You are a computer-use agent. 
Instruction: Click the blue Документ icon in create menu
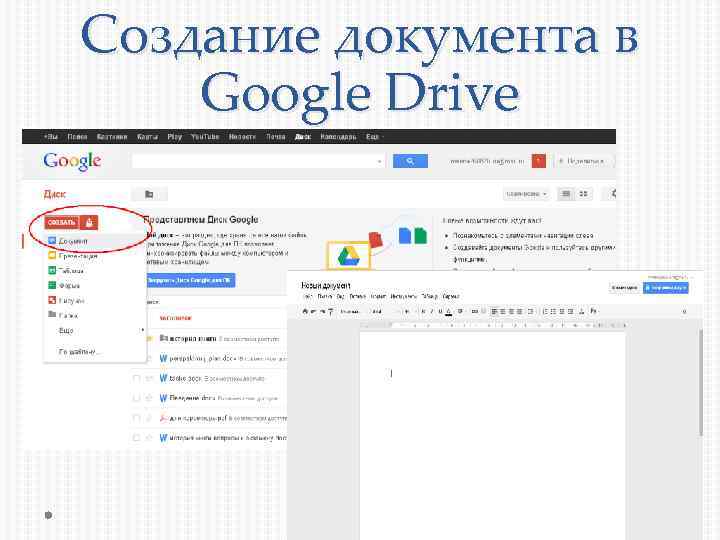click(x=52, y=241)
